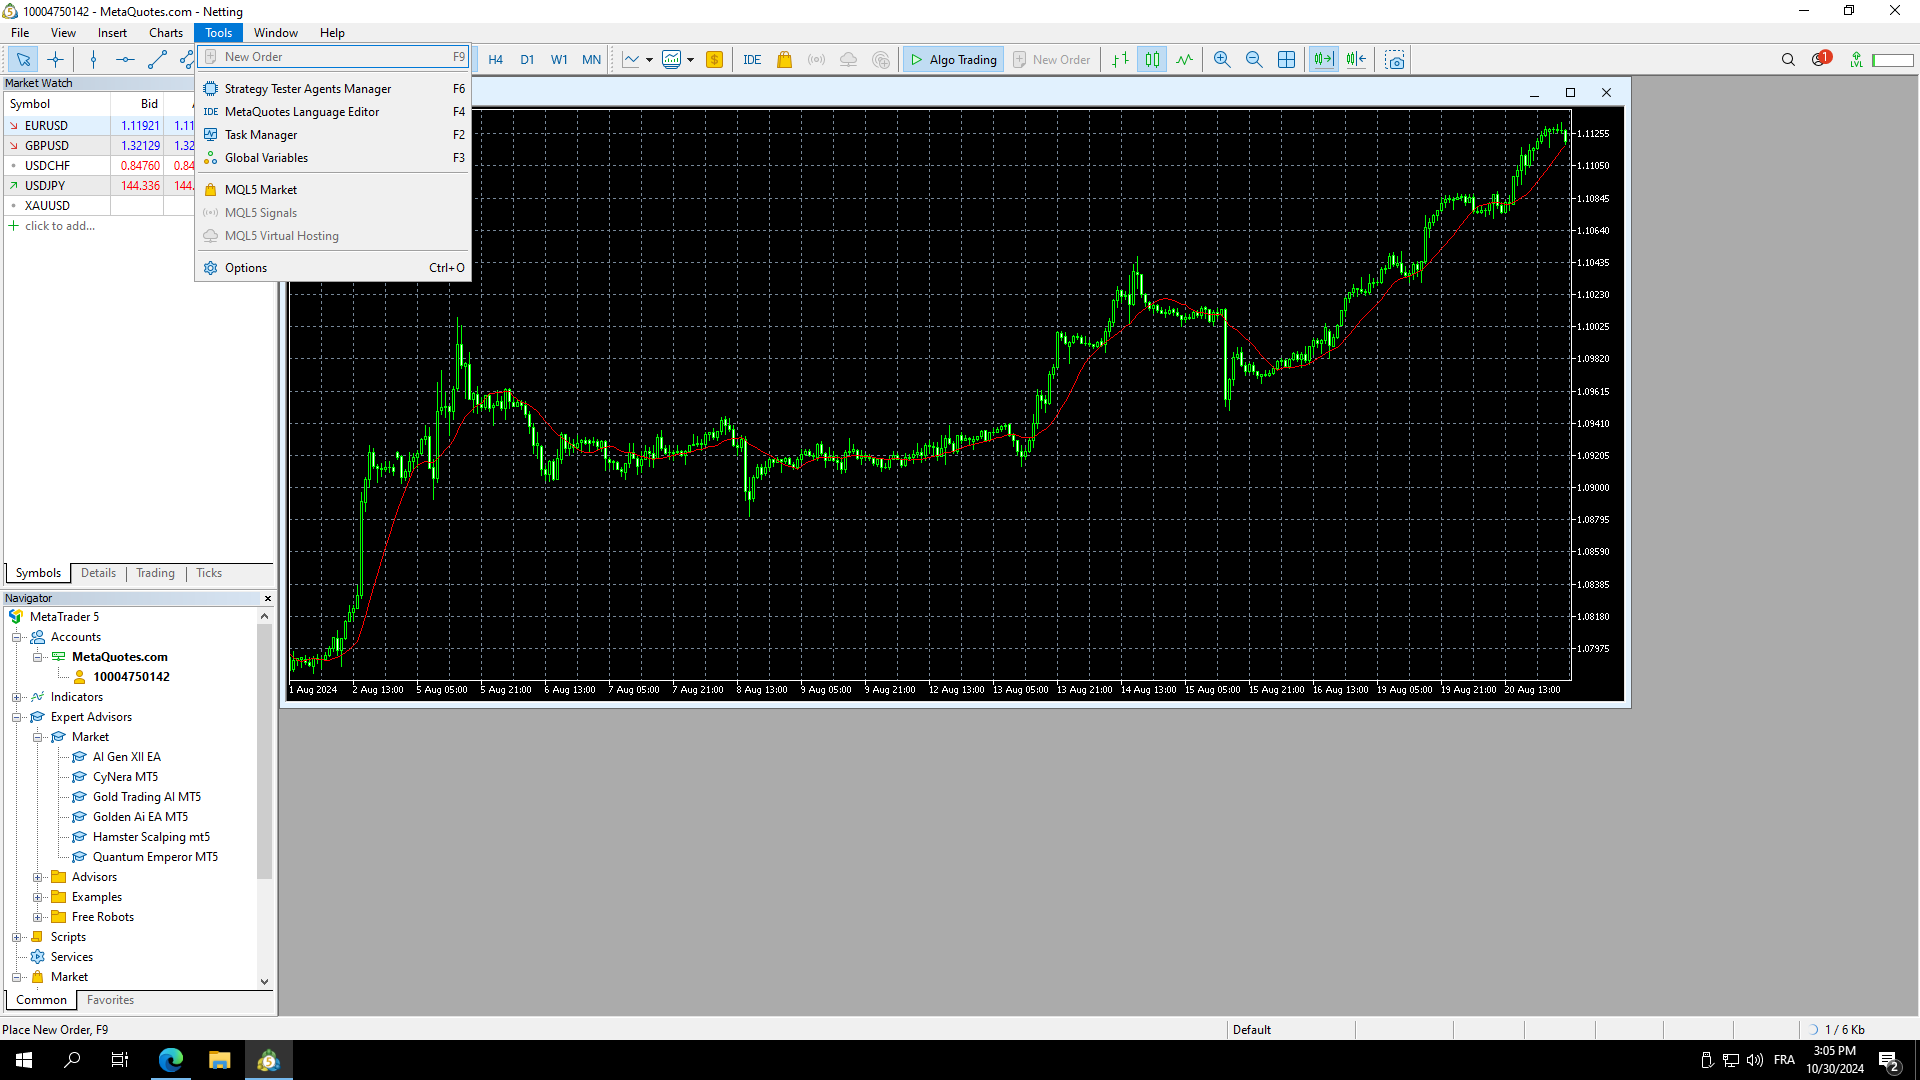Switch to Favorites tab in Navigator
The height and width of the screenshot is (1080, 1920).
click(x=110, y=1000)
